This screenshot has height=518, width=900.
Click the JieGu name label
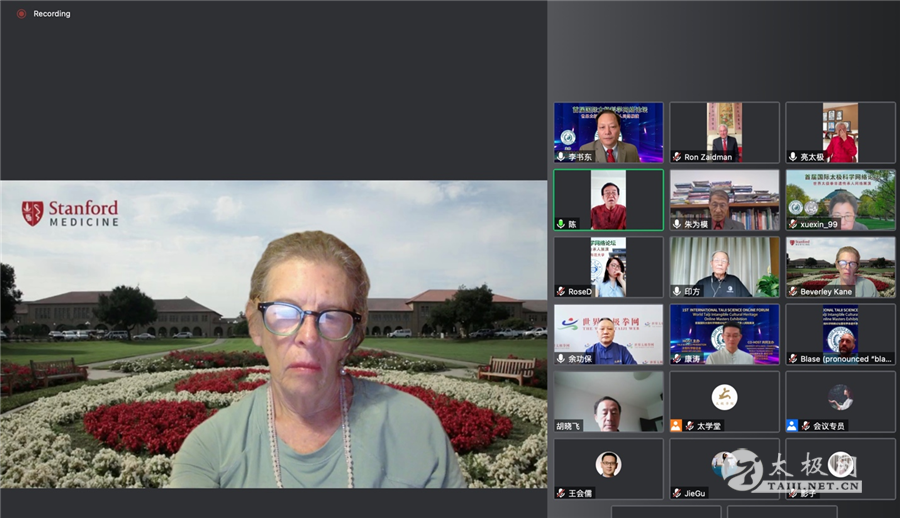pos(694,493)
